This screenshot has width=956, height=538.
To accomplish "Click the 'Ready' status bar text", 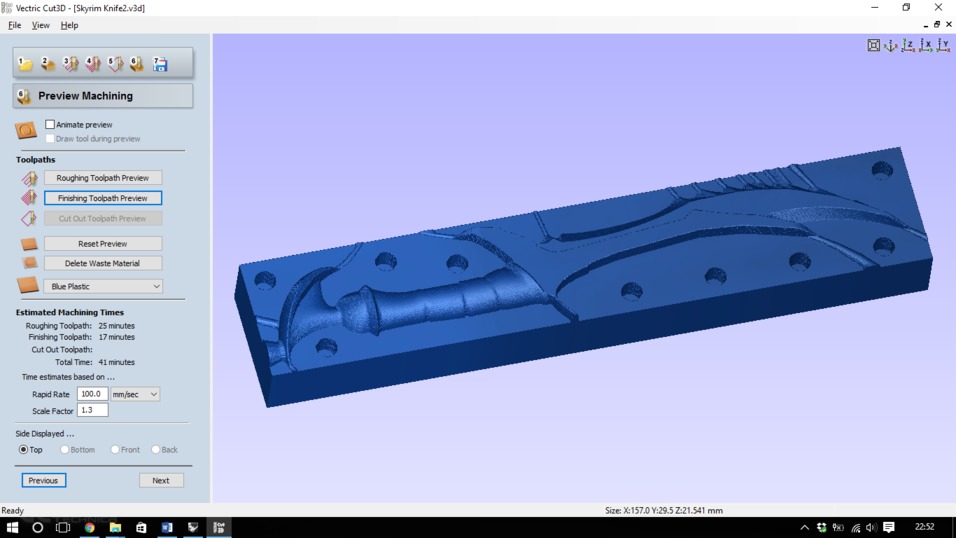I will [13, 511].
